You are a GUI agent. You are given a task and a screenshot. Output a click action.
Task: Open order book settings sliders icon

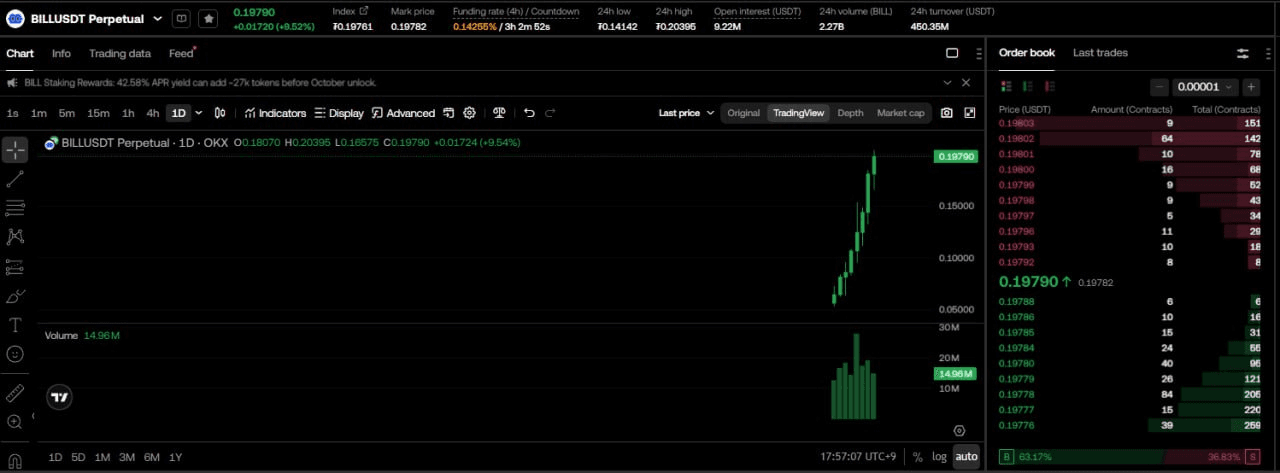(x=1243, y=53)
